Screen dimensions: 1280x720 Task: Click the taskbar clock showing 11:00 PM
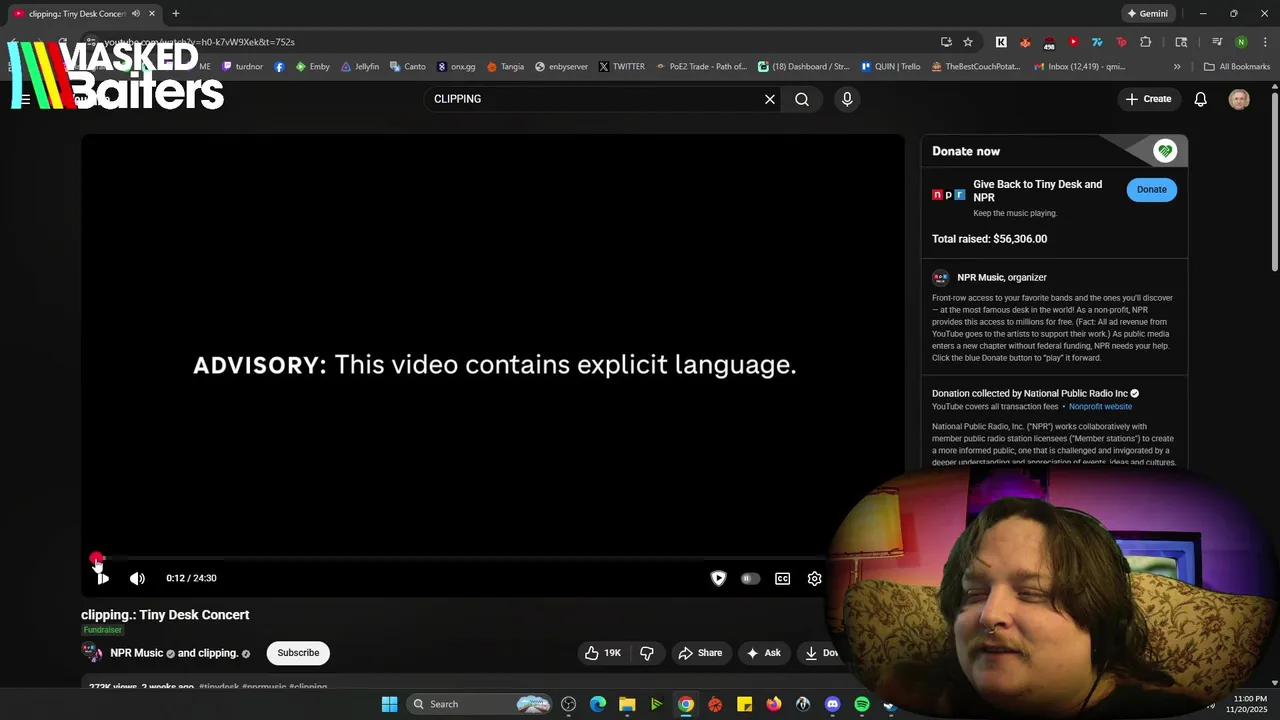[1249, 704]
